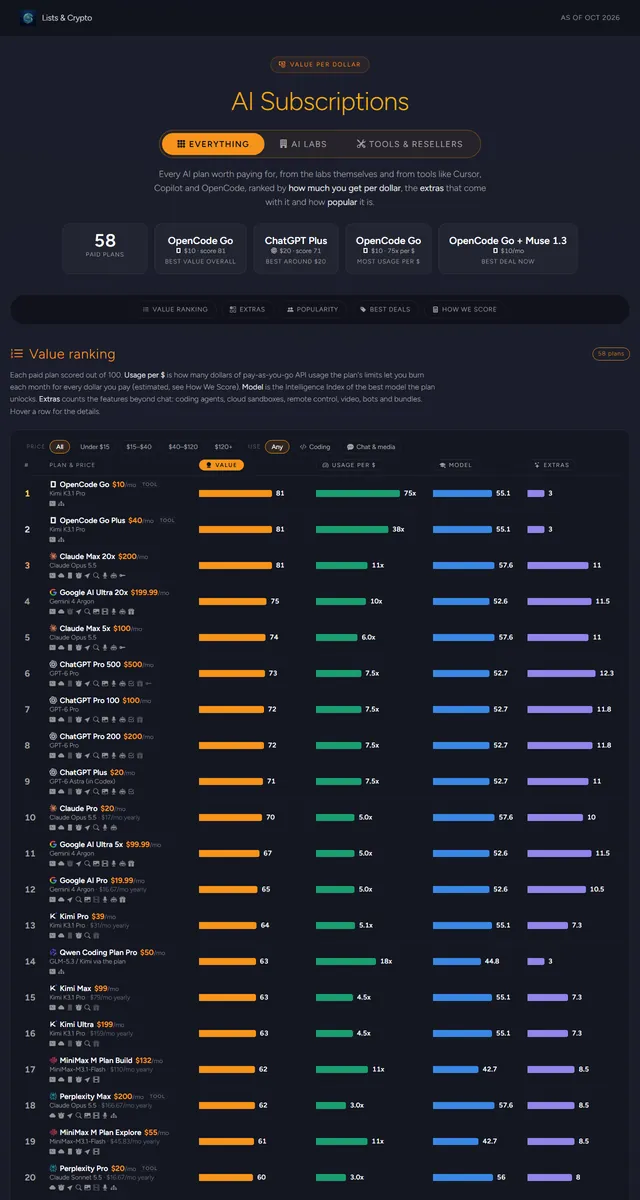The height and width of the screenshot is (1200, 640).
Task: Jump to the Best Deals section
Action: point(385,309)
